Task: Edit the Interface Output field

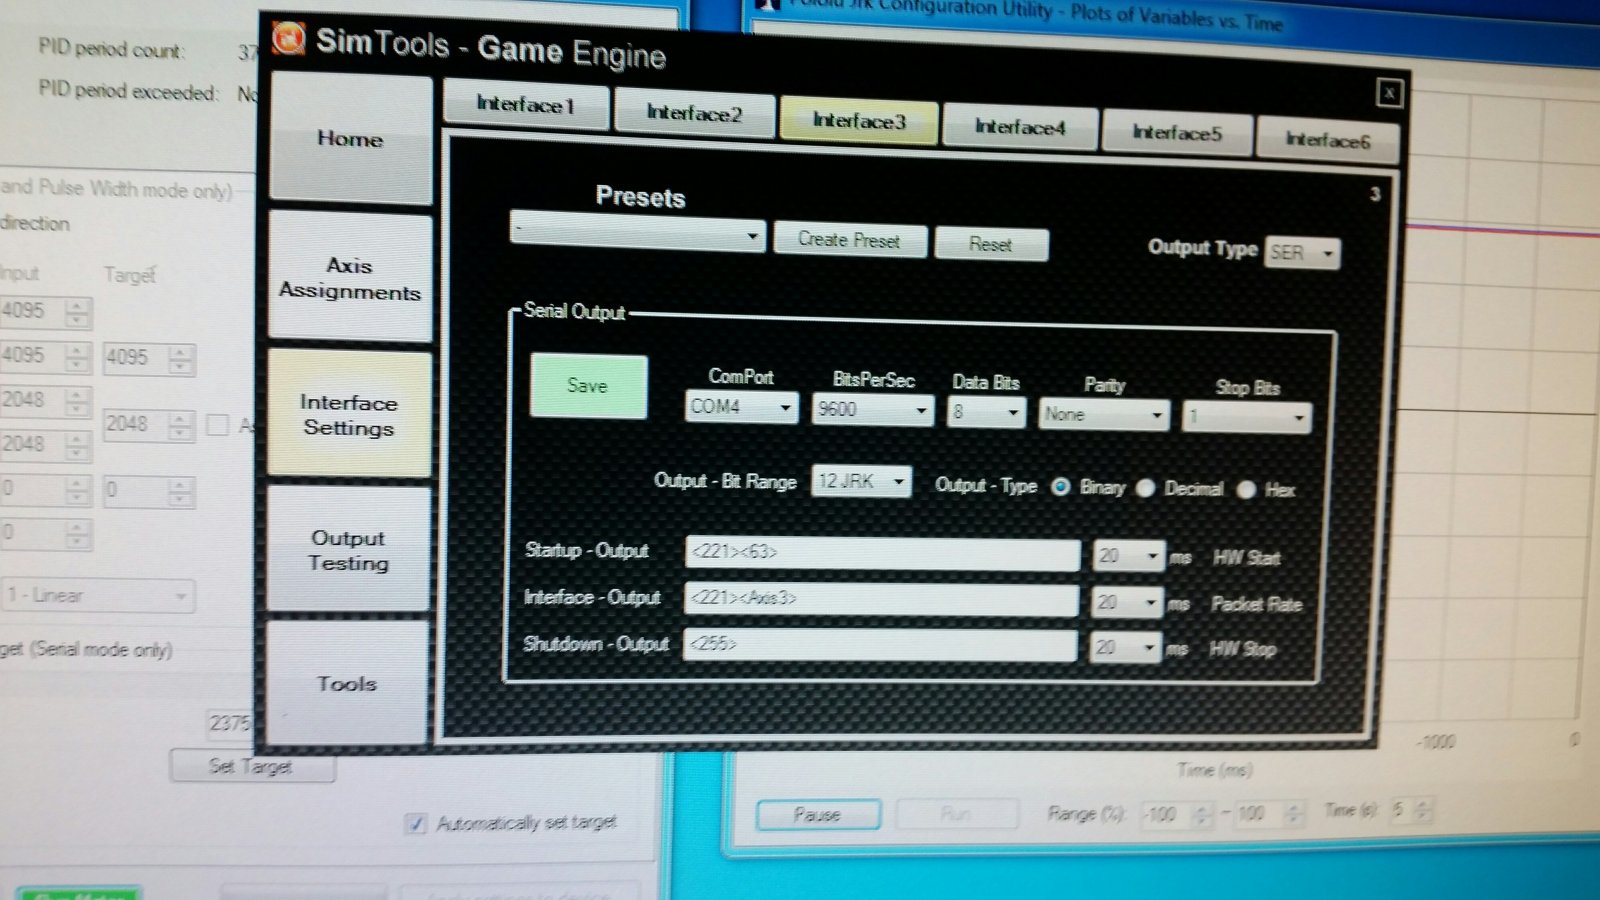Action: (881, 599)
